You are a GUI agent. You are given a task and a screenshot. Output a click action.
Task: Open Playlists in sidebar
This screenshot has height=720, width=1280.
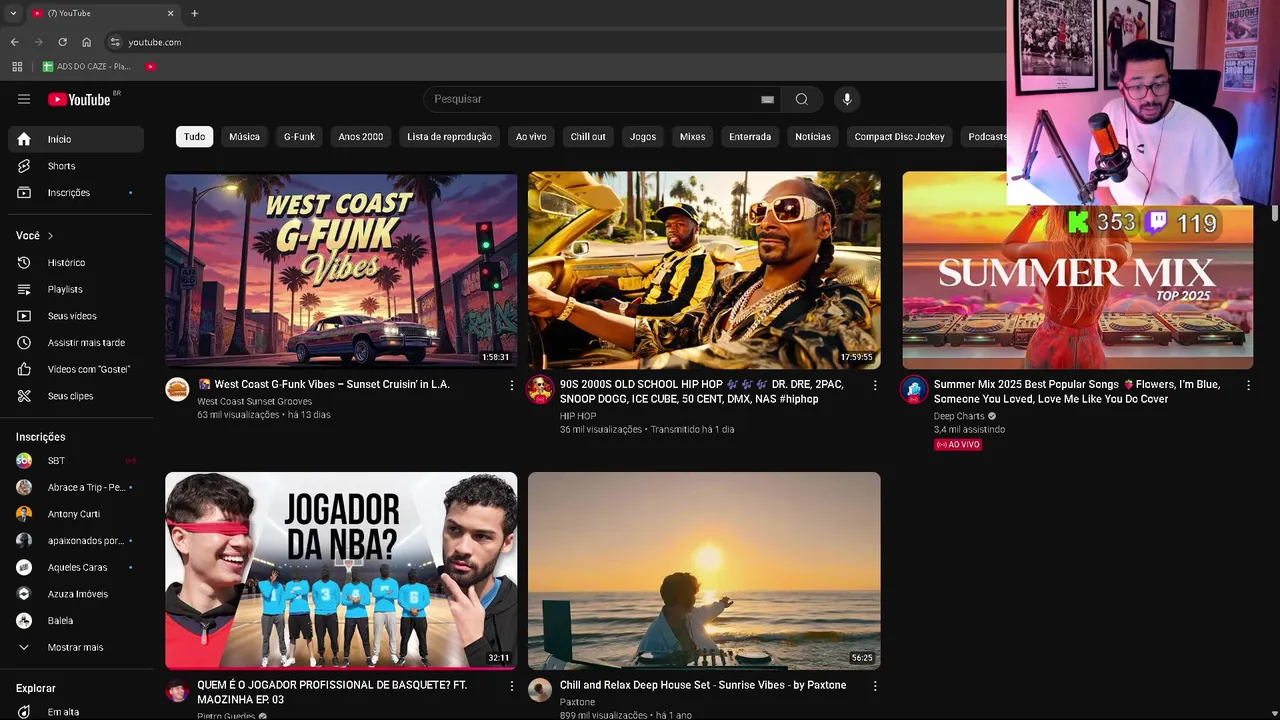point(76,289)
